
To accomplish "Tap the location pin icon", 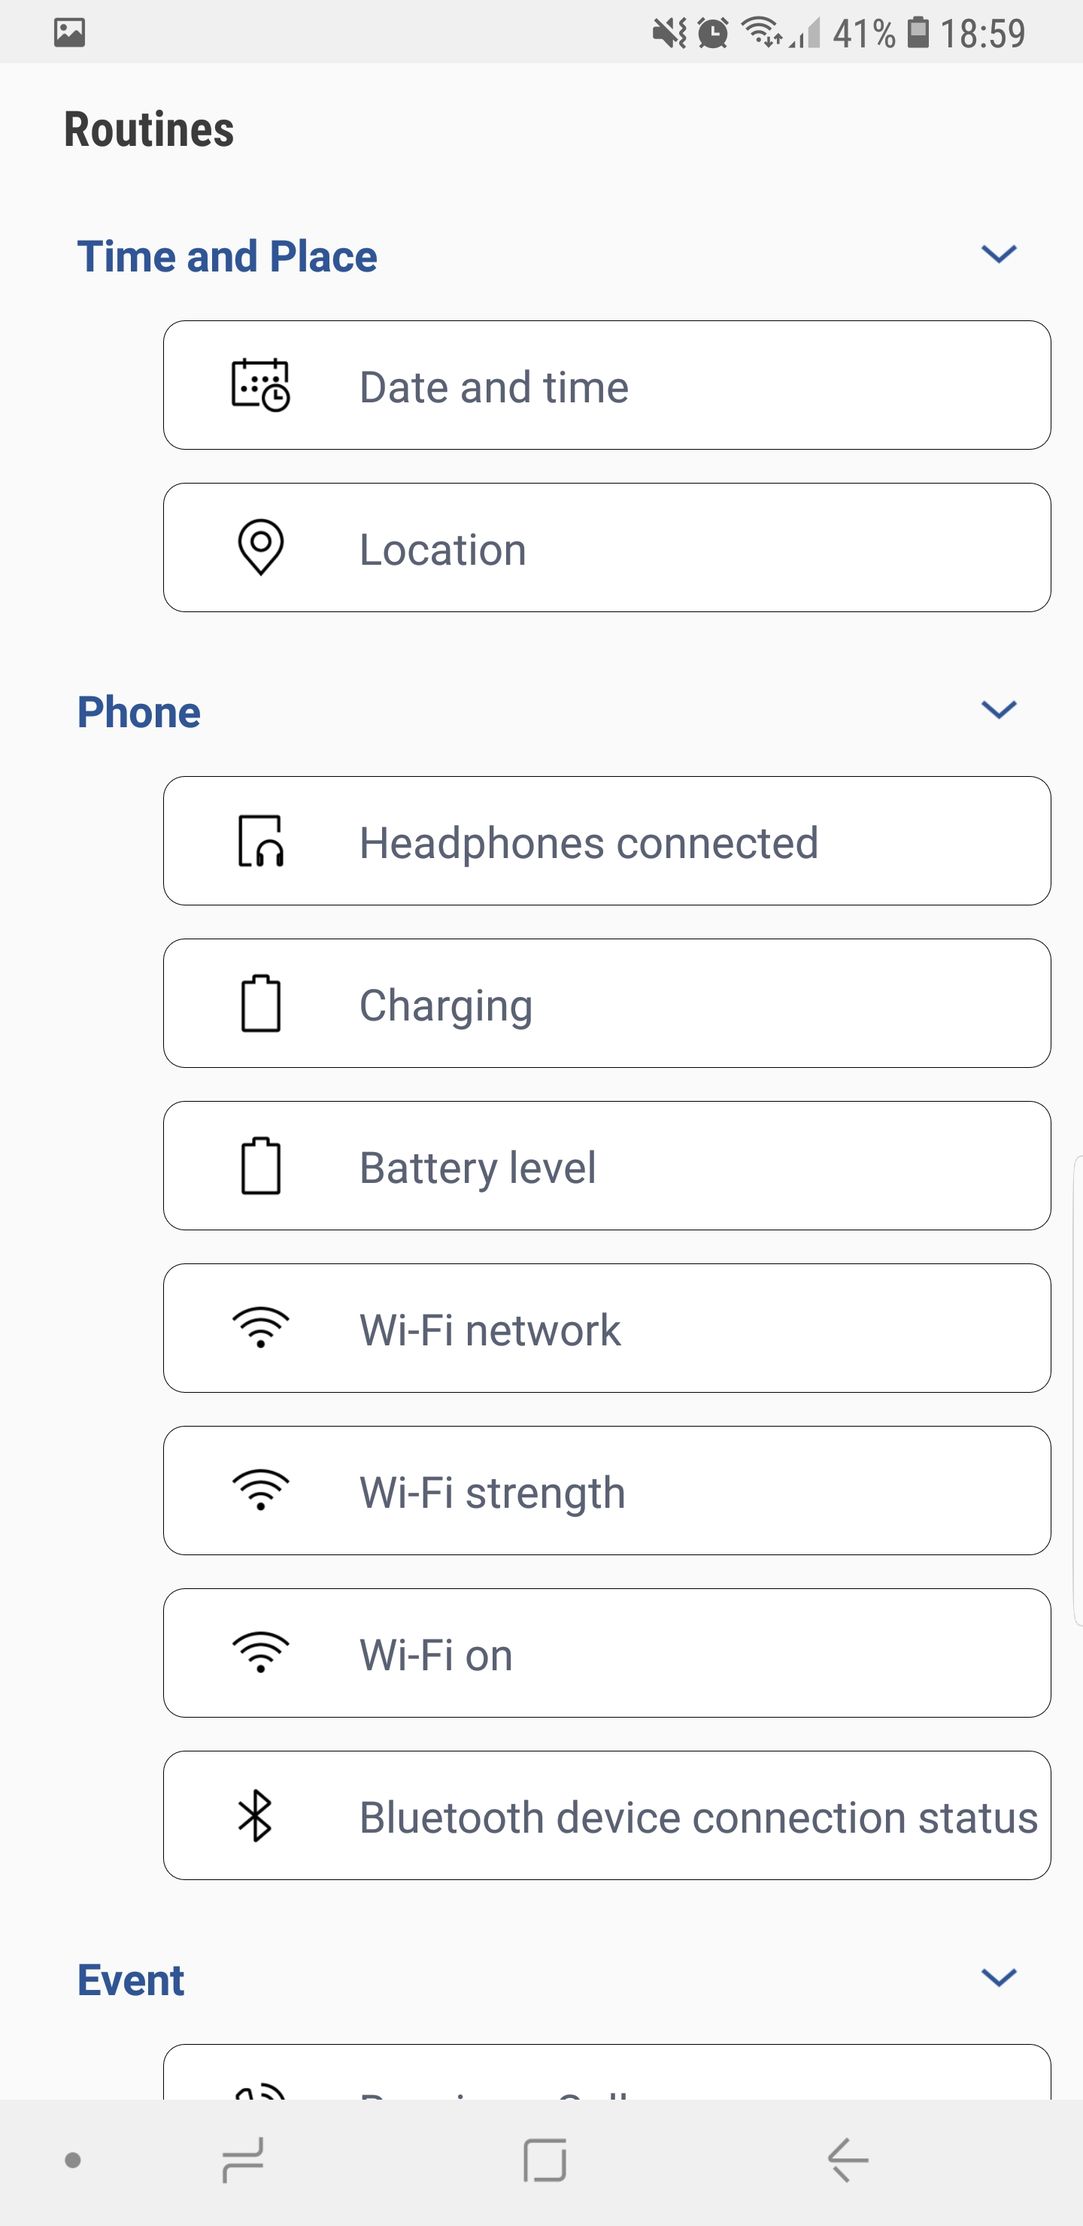I will 260,547.
